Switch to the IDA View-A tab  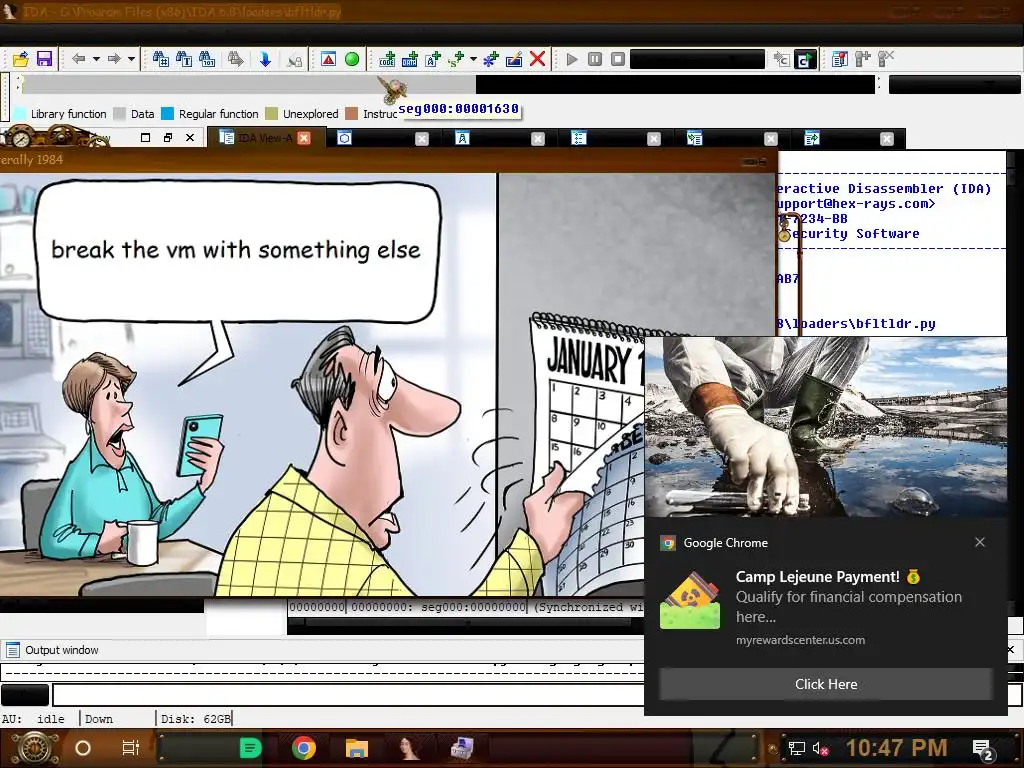tap(264, 138)
